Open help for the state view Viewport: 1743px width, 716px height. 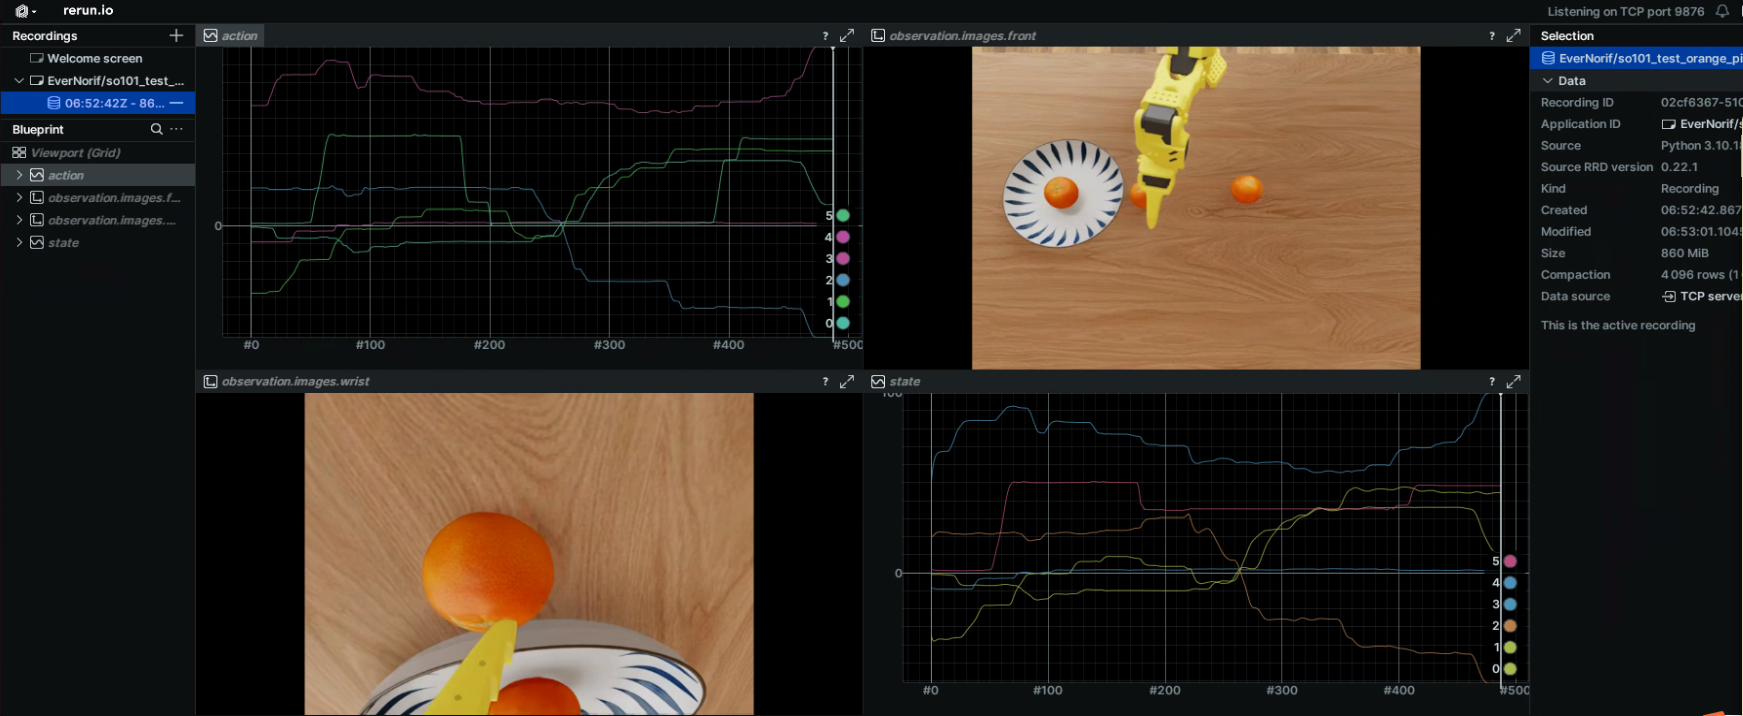(x=1492, y=381)
